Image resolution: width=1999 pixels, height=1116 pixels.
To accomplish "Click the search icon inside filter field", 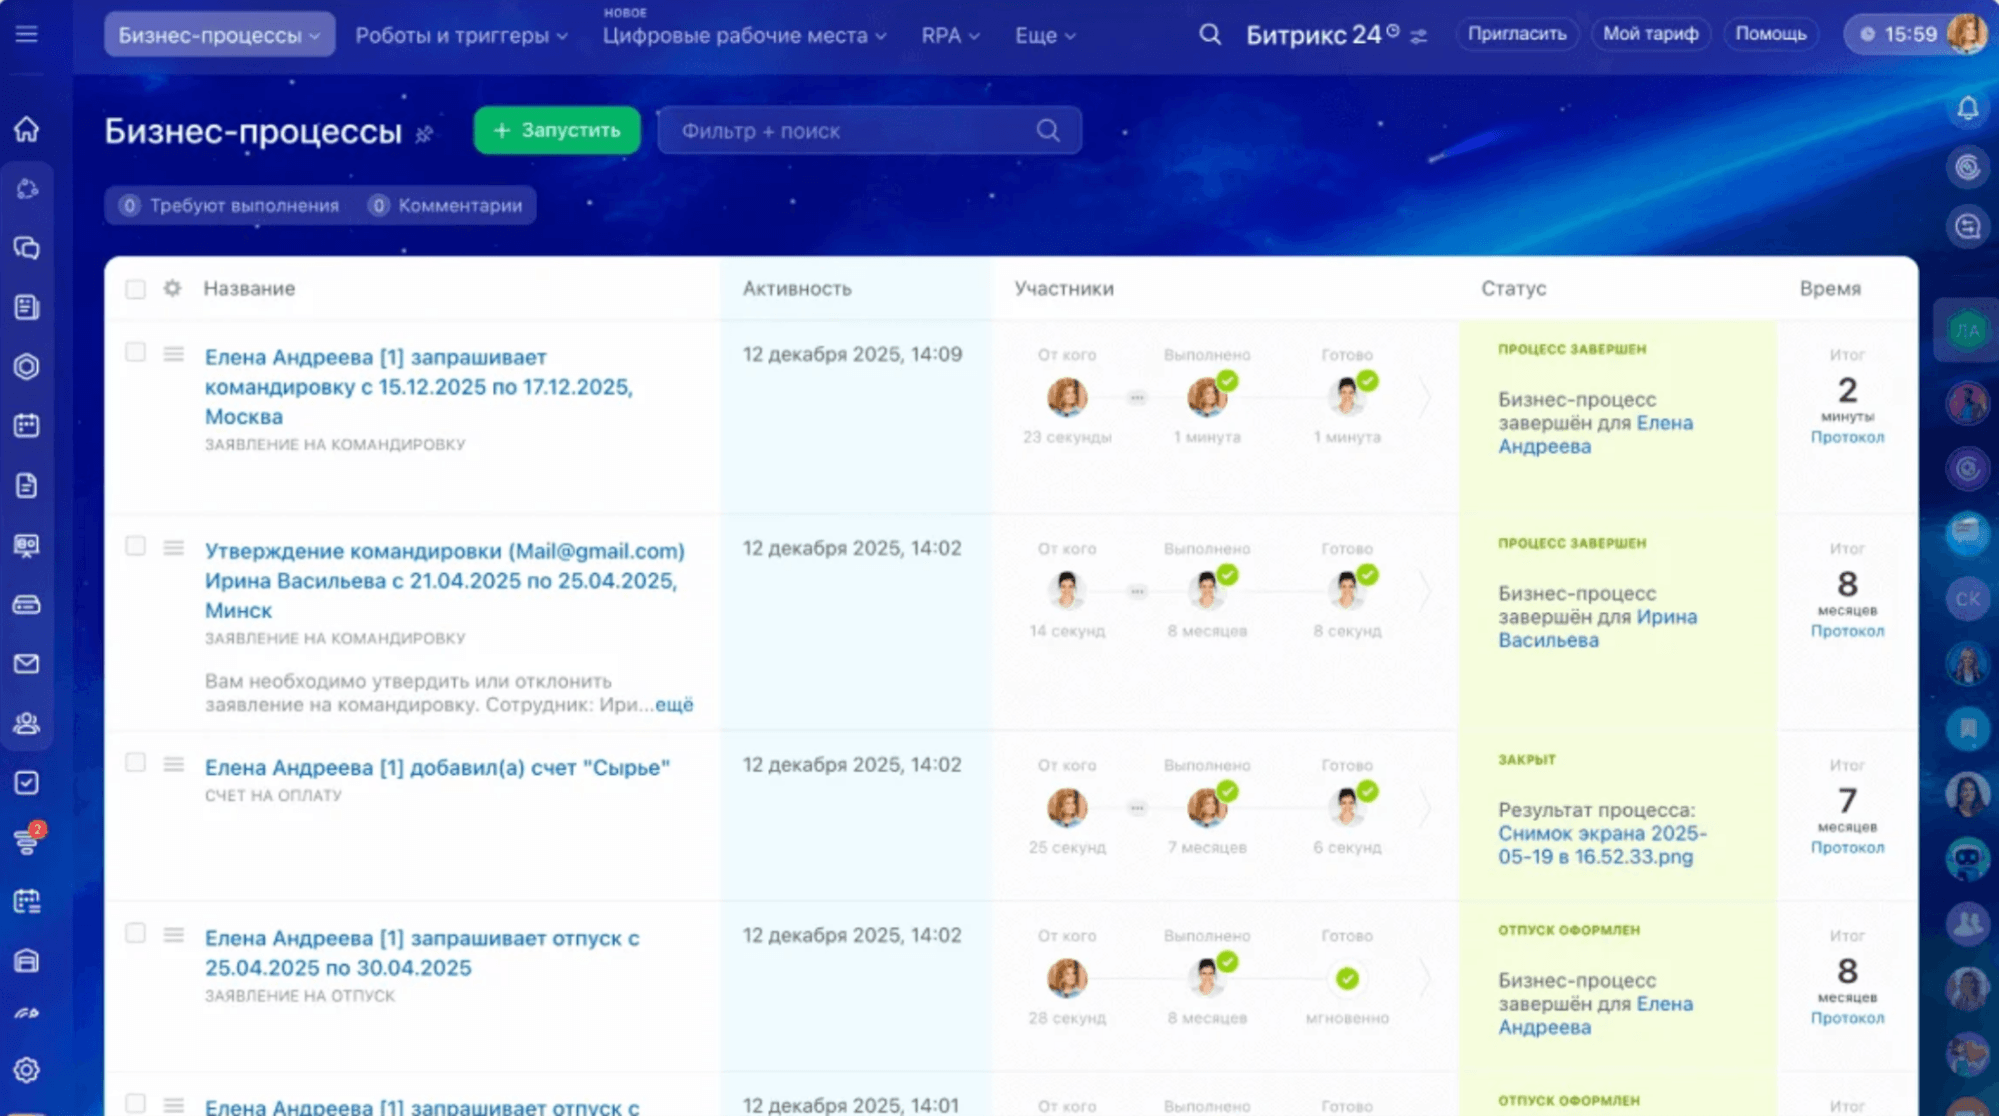I will pos(1048,131).
